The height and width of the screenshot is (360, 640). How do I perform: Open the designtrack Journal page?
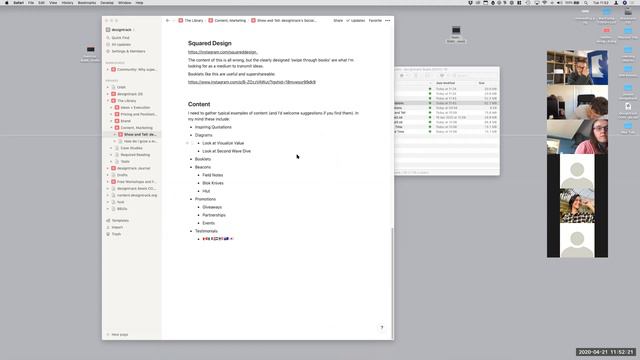pyautogui.click(x=133, y=168)
